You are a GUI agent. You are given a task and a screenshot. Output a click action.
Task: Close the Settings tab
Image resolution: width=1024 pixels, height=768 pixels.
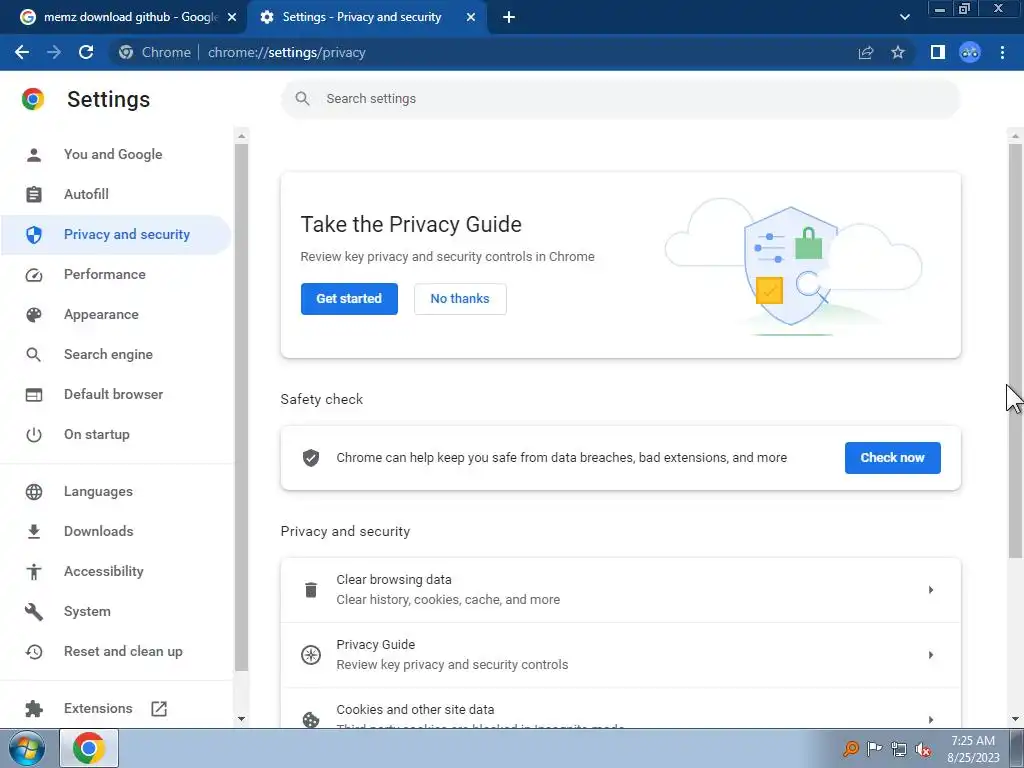pos(471,17)
